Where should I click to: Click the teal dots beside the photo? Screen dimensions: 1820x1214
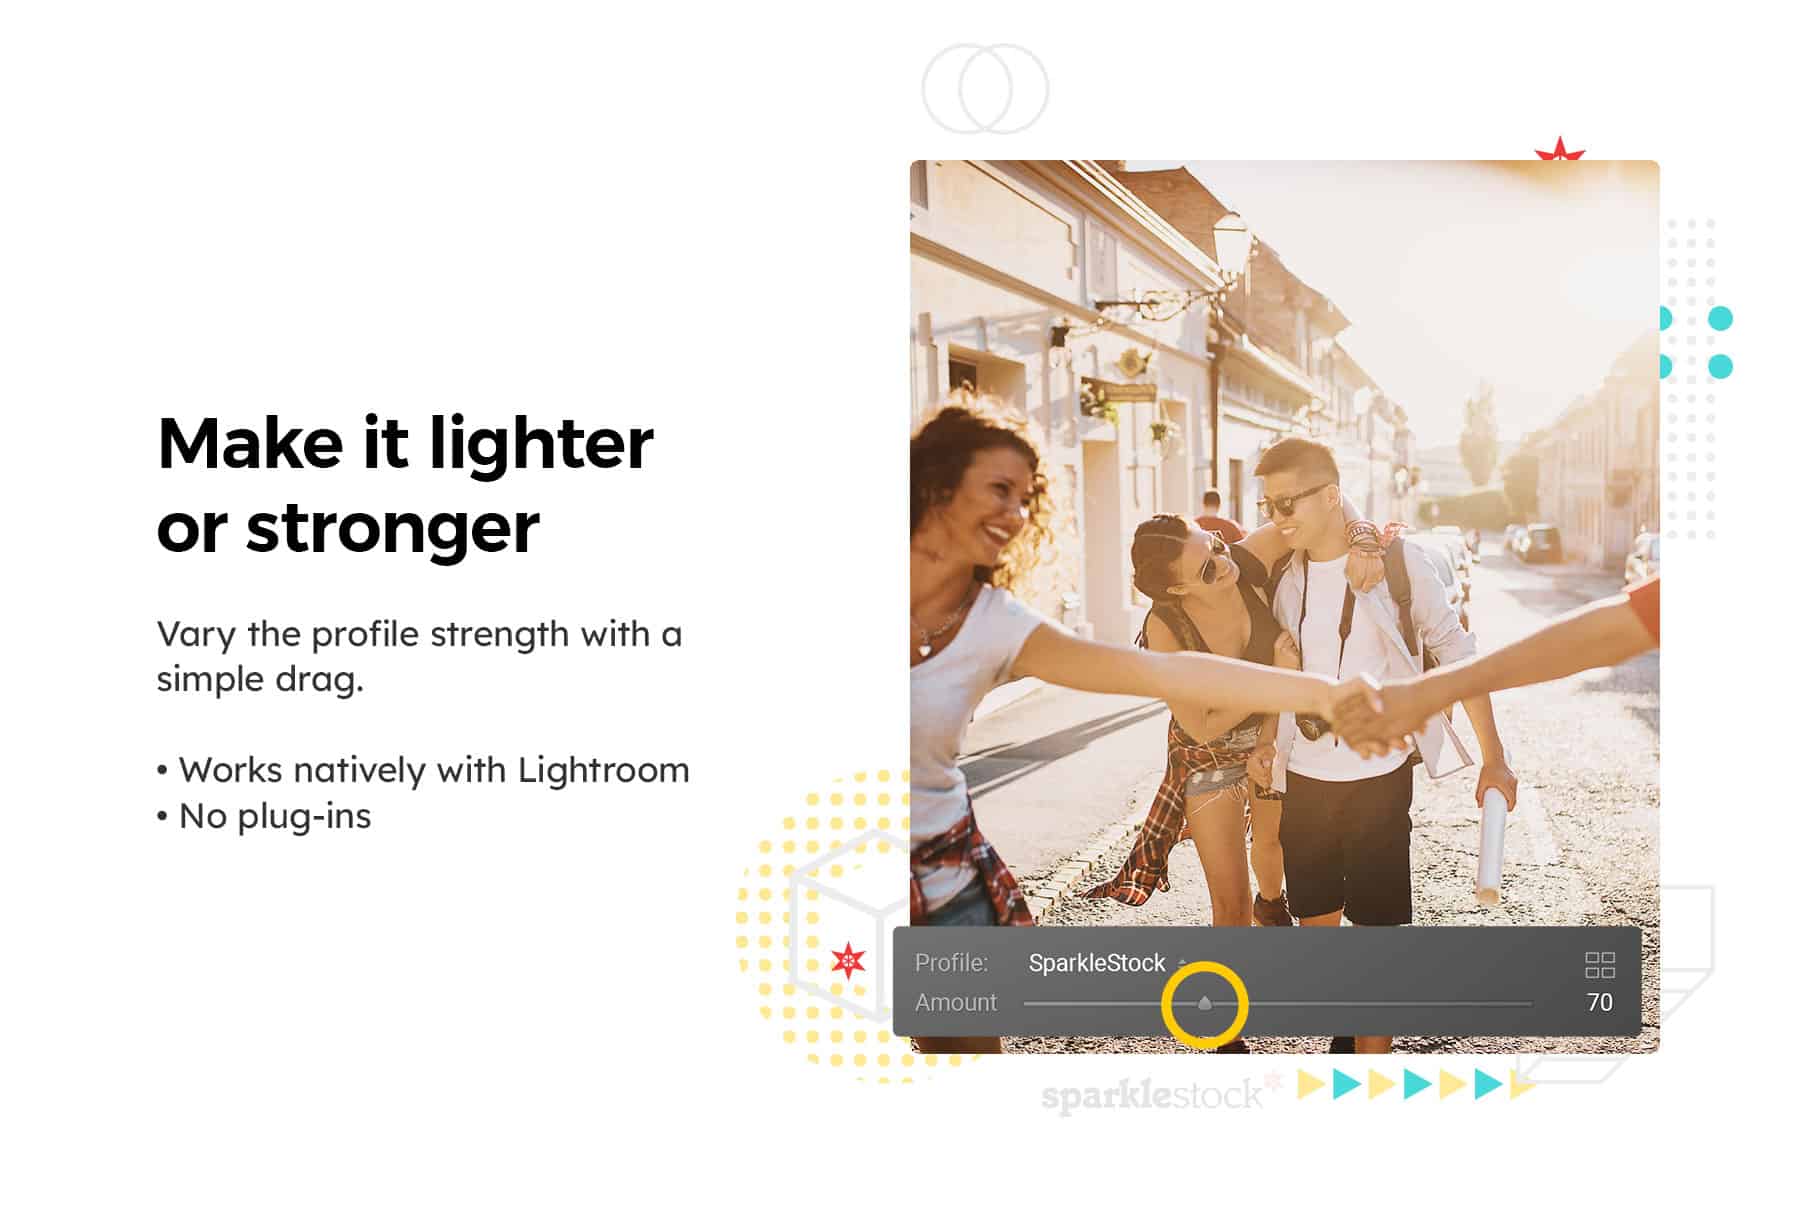coord(1697,342)
